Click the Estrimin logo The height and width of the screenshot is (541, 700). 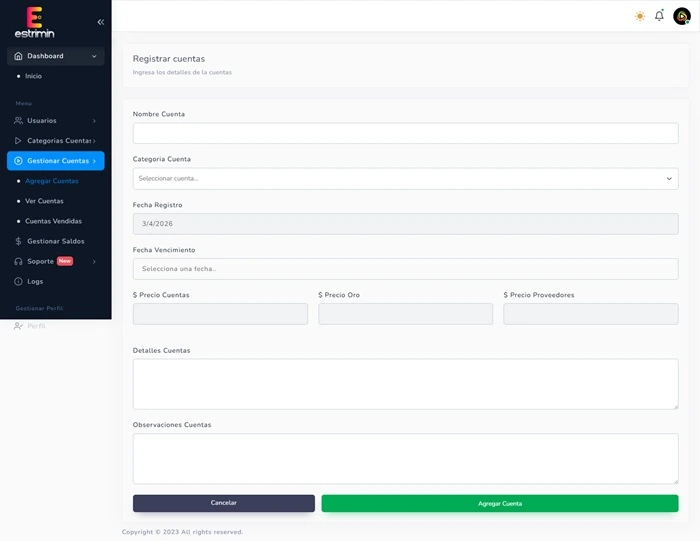(x=35, y=22)
